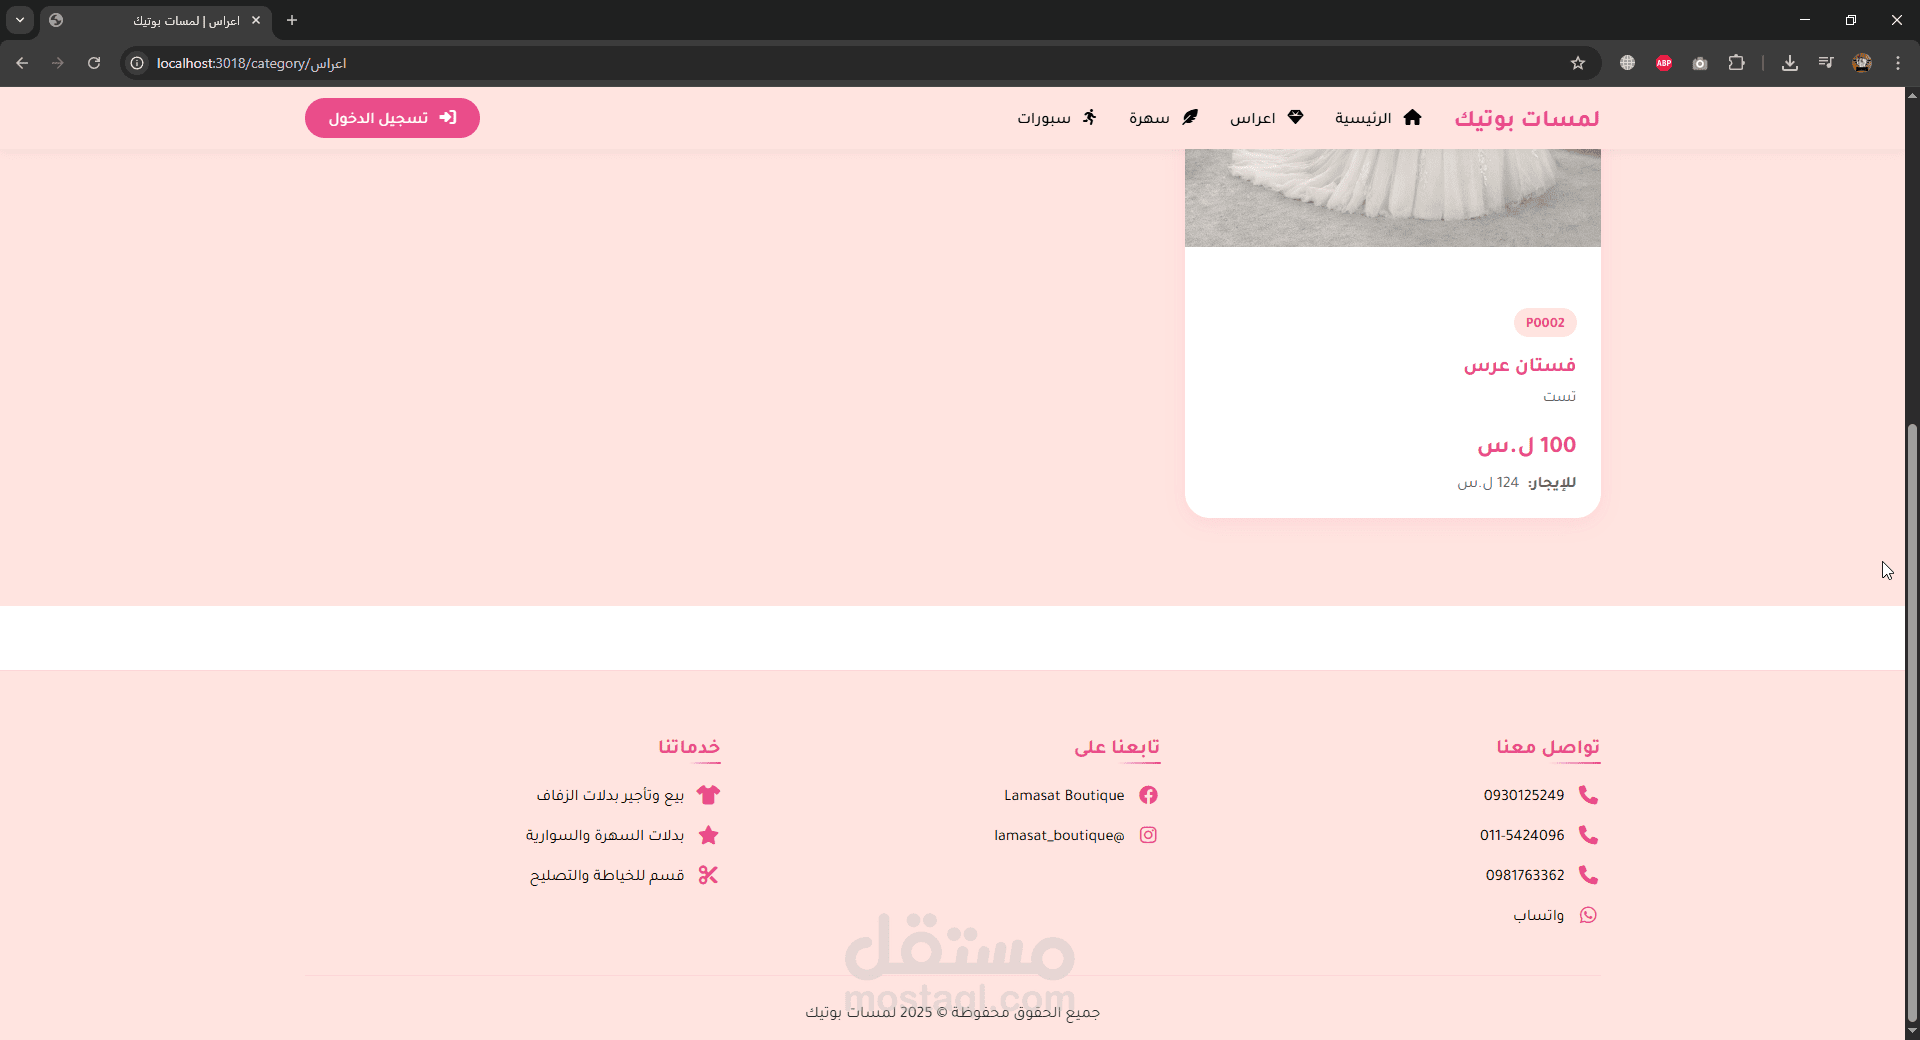Open the media control icon in toolbar
Viewport: 1920px width, 1040px height.
pyautogui.click(x=1826, y=63)
